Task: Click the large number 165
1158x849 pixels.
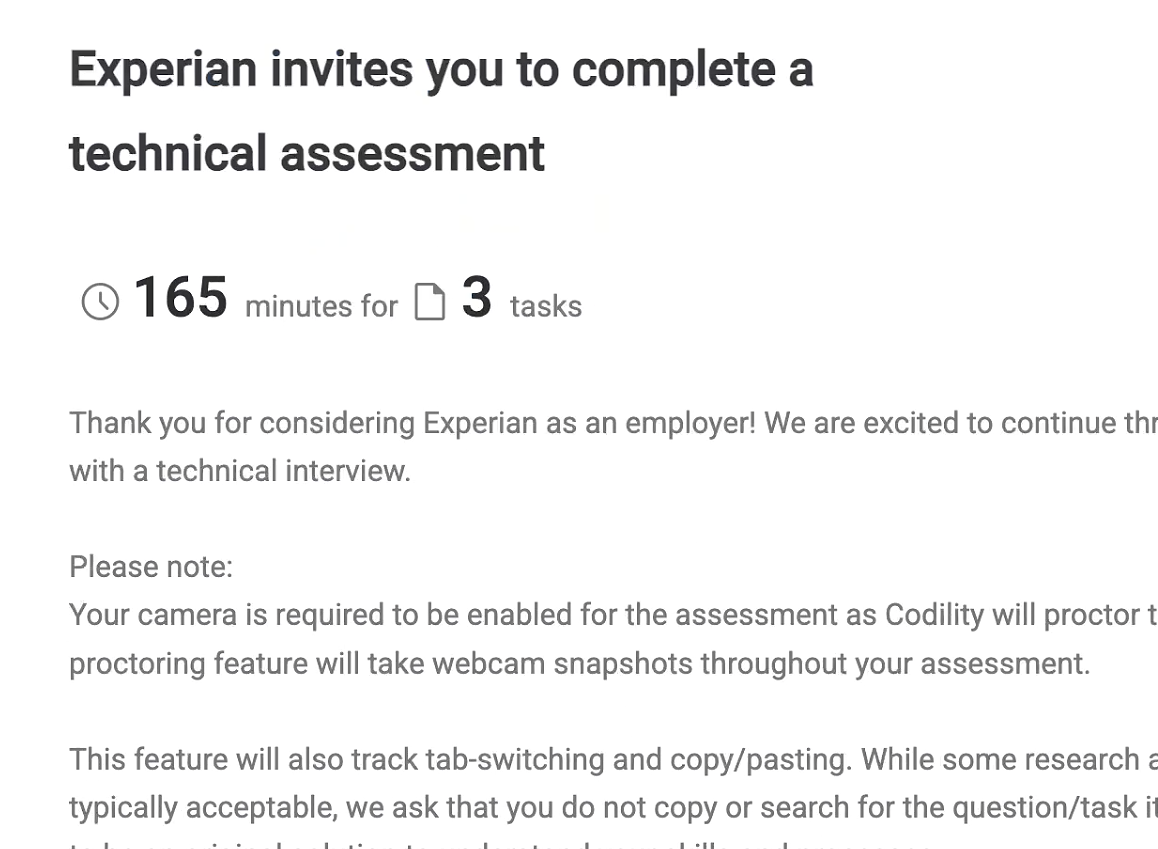Action: 180,298
